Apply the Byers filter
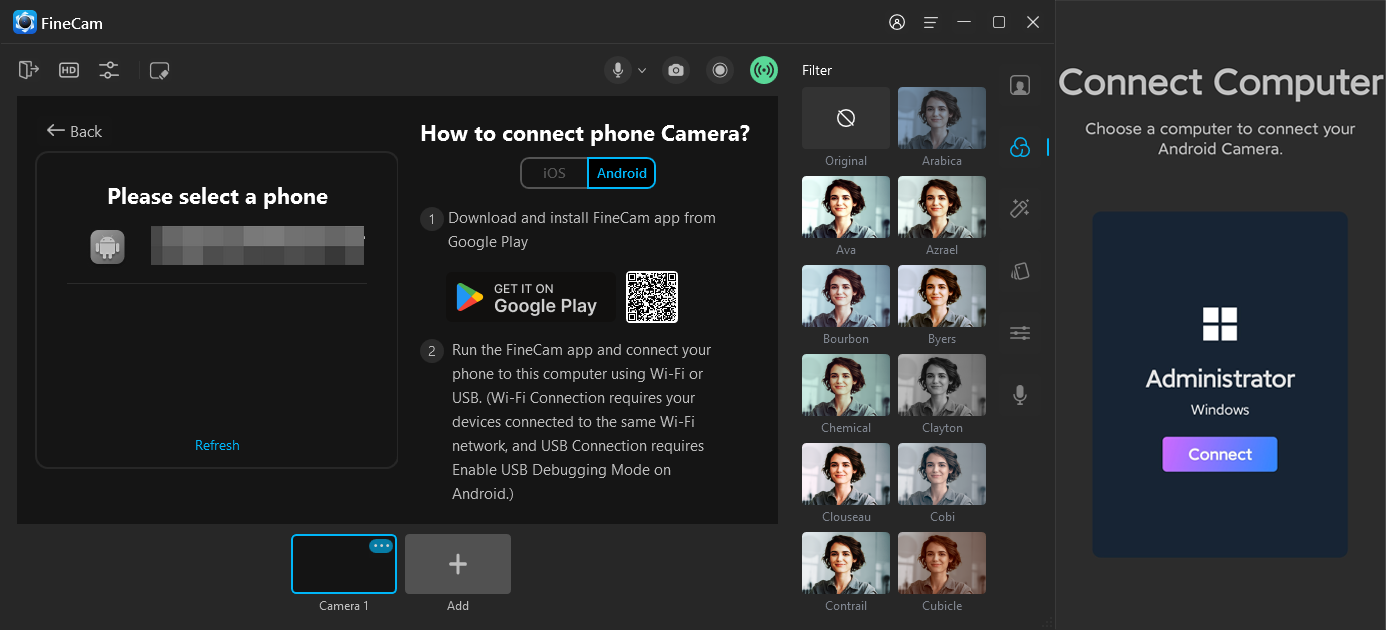The height and width of the screenshot is (630, 1386). [x=942, y=296]
